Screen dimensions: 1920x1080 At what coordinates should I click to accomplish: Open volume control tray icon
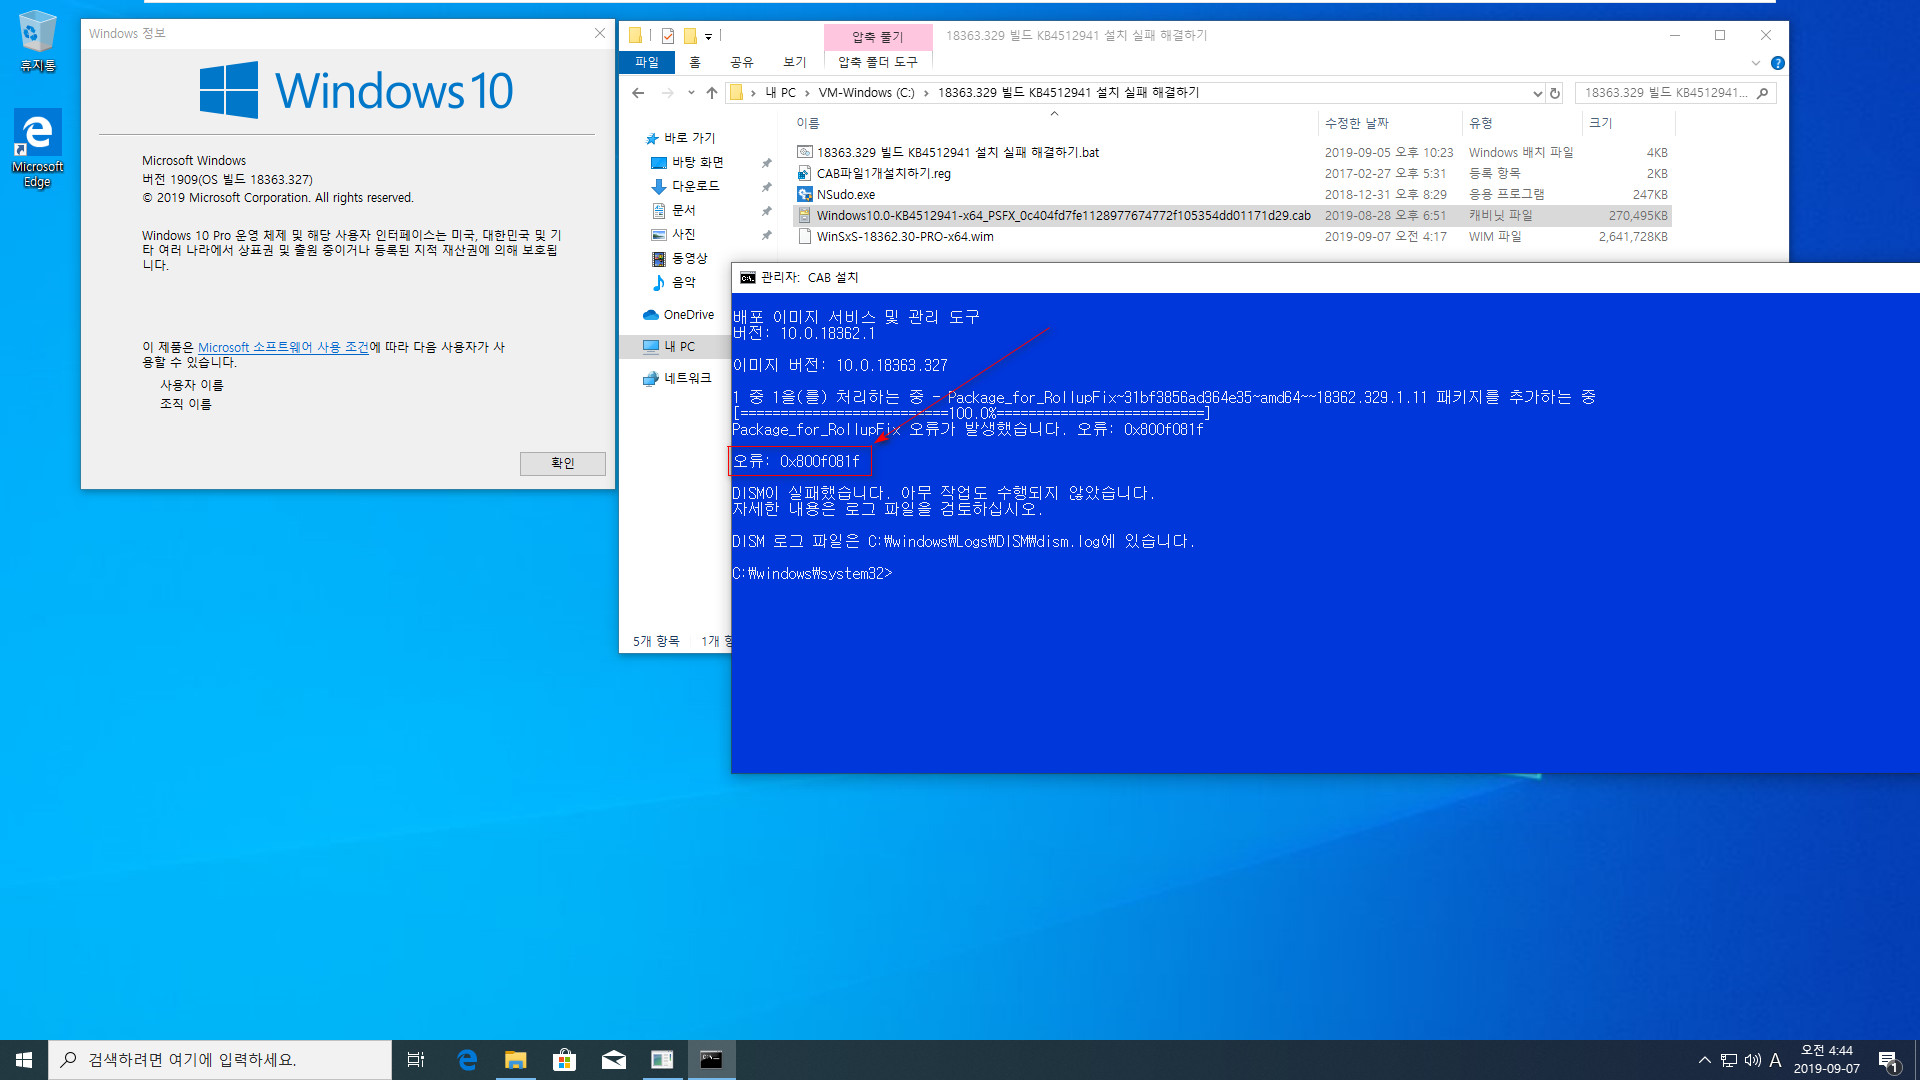[1752, 1060]
